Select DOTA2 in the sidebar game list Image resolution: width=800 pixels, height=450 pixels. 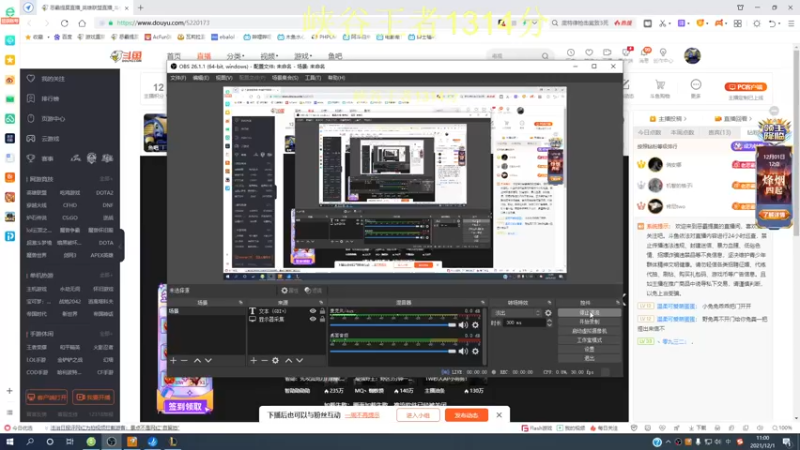(x=104, y=193)
